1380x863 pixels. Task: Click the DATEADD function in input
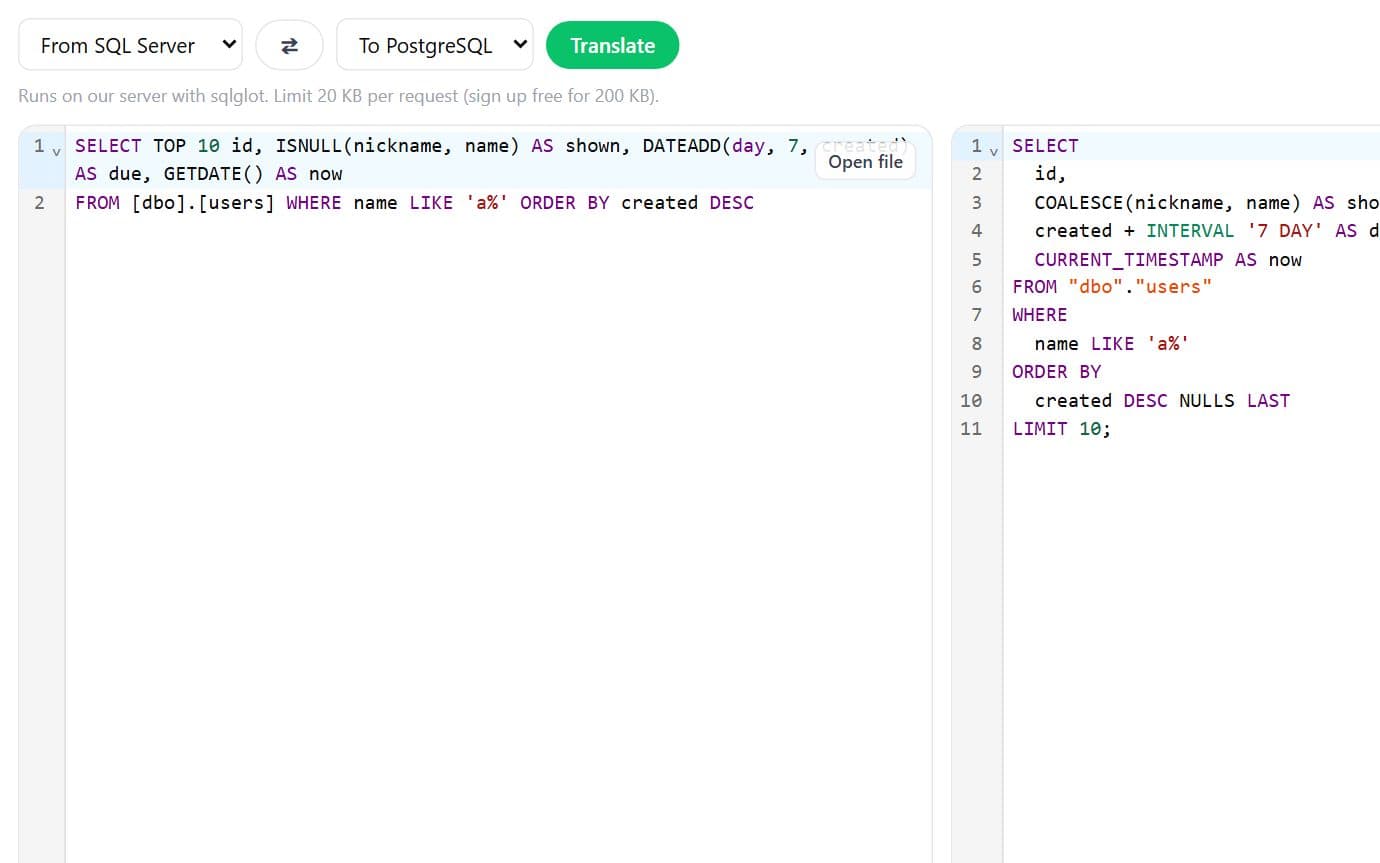[682, 146]
